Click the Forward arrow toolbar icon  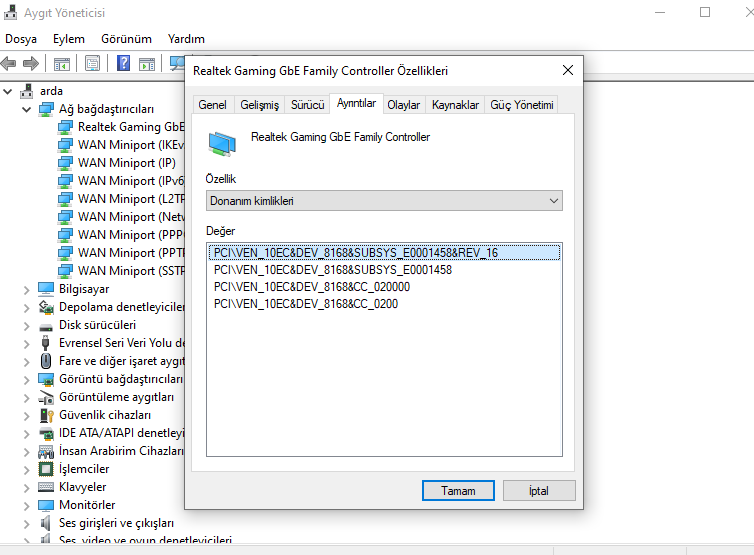[x=31, y=63]
